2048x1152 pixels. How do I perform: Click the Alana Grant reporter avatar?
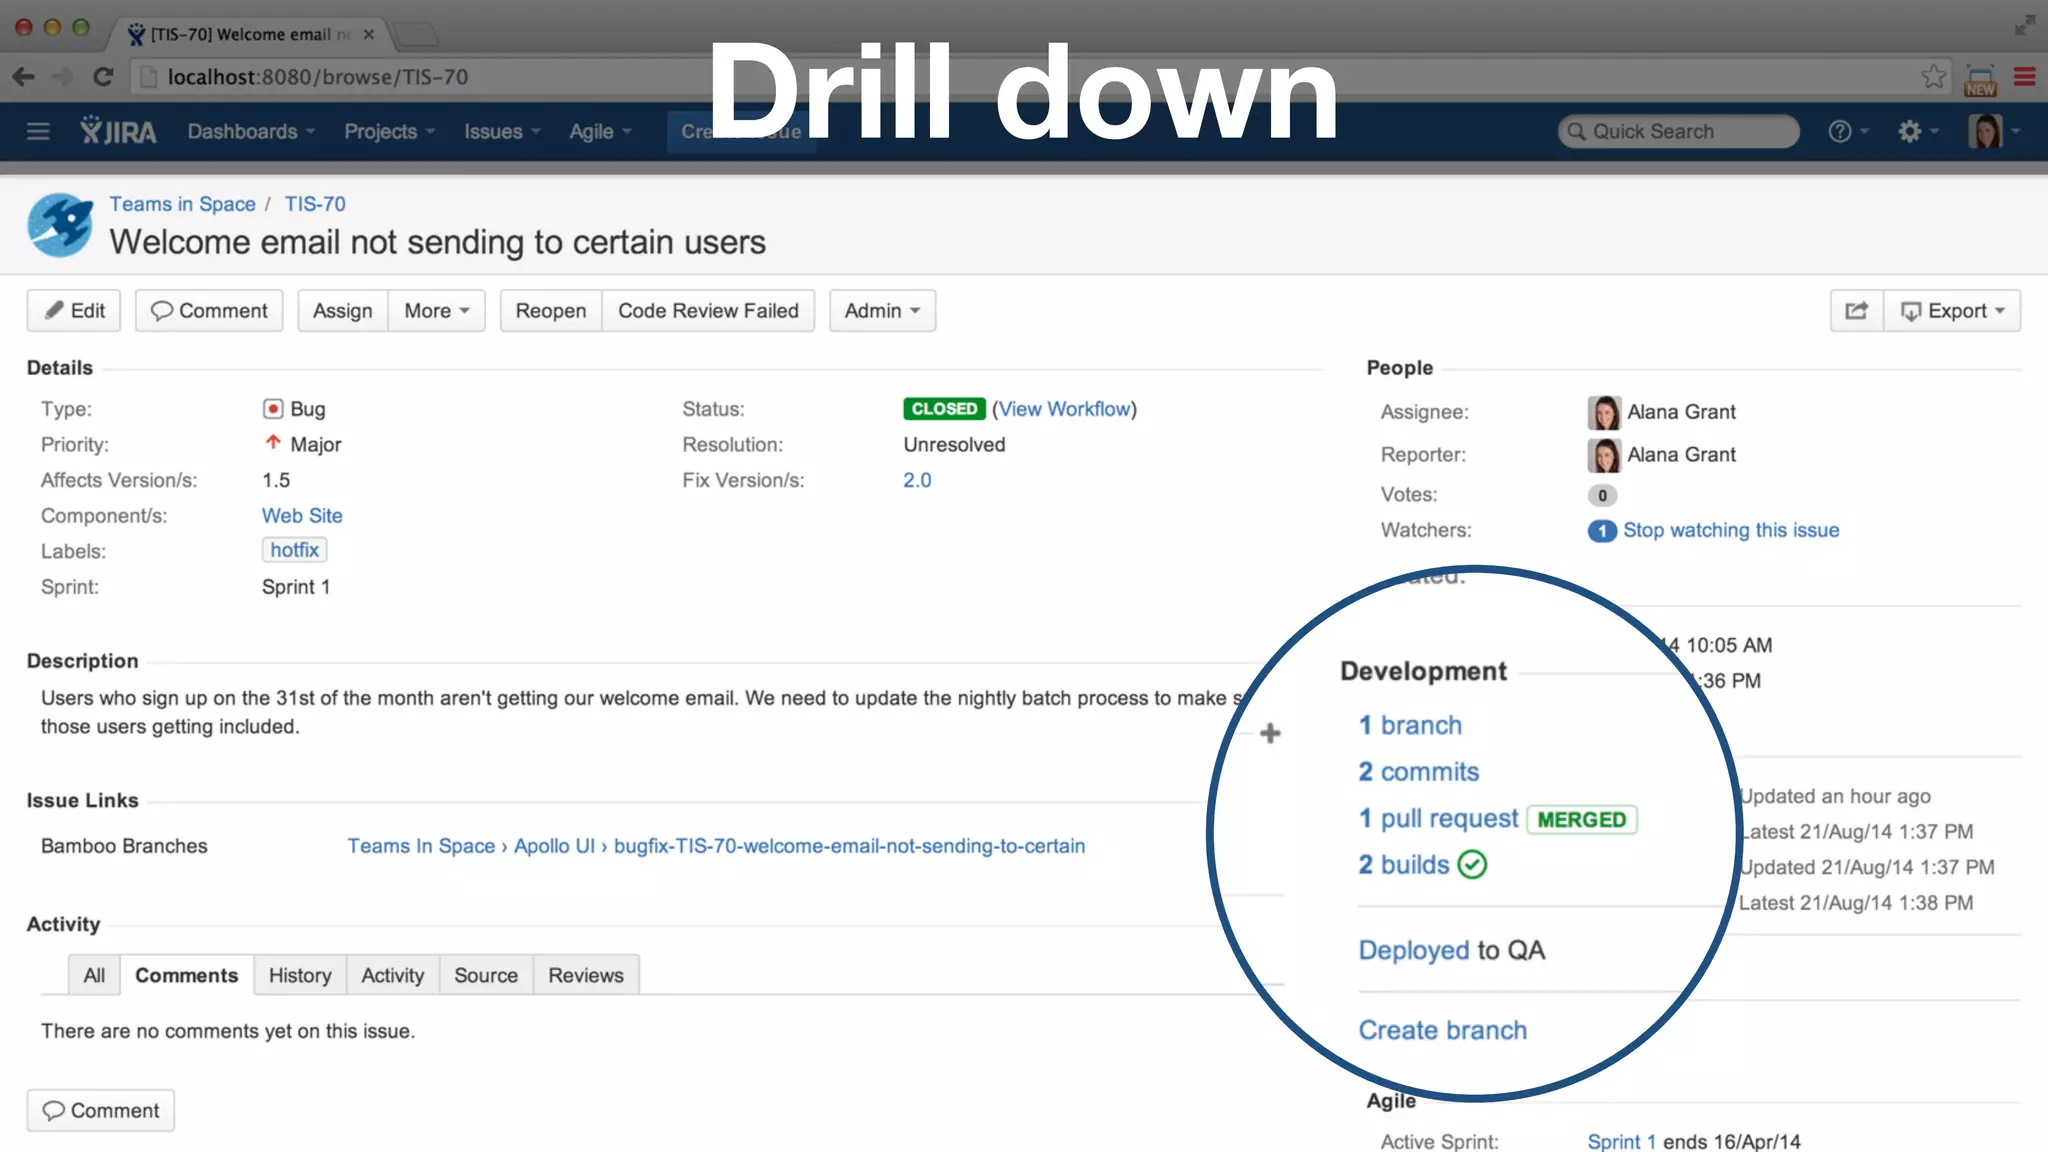tap(1604, 455)
